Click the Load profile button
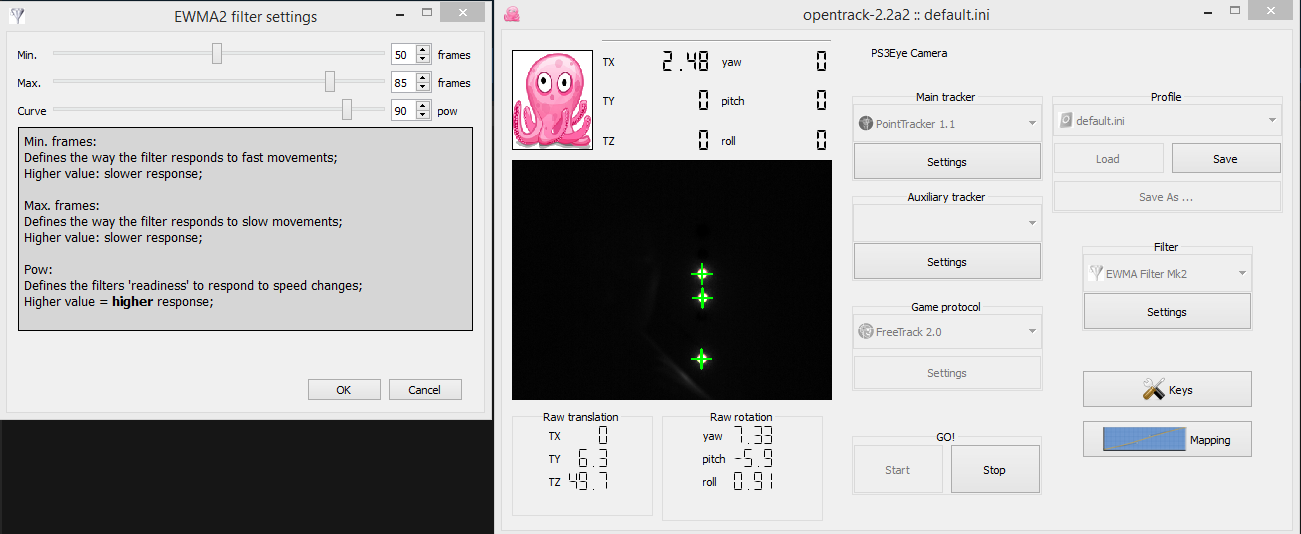 tap(1108, 159)
